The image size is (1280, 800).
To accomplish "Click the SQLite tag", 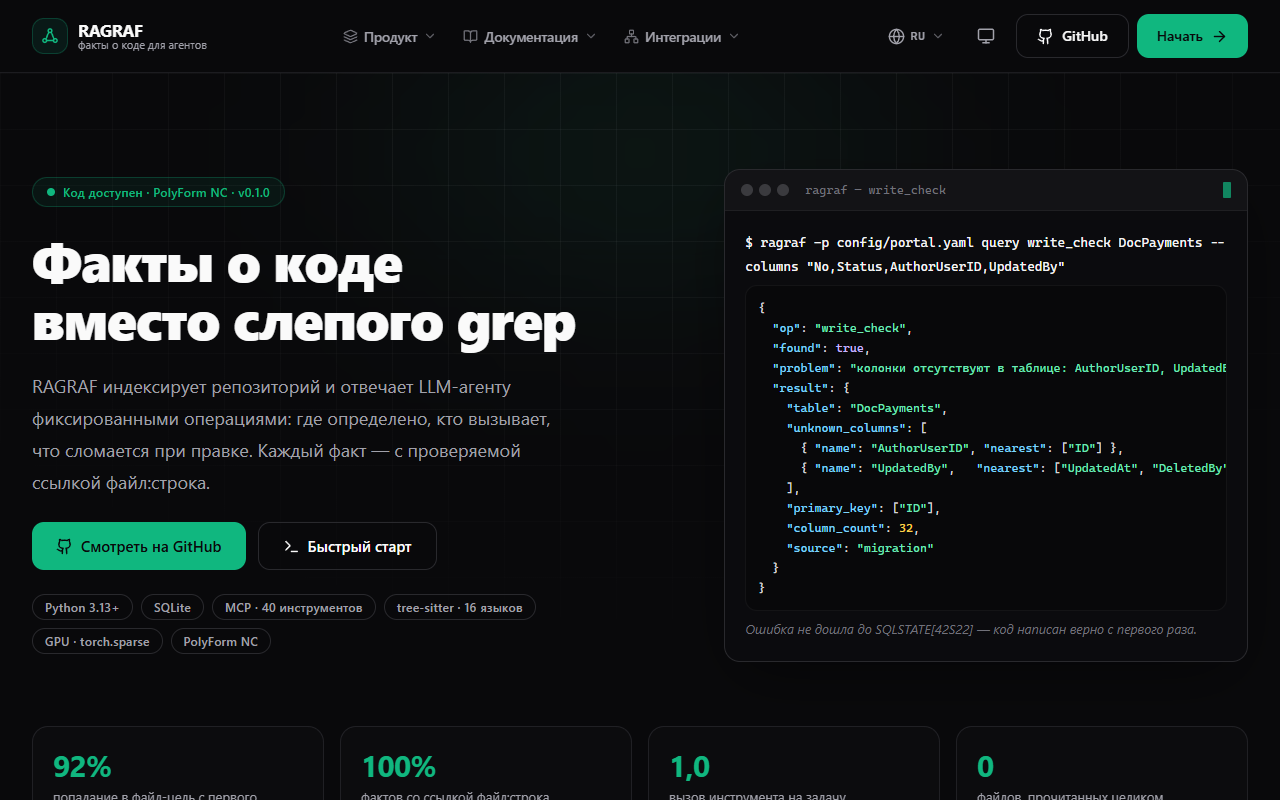I will coord(173,607).
